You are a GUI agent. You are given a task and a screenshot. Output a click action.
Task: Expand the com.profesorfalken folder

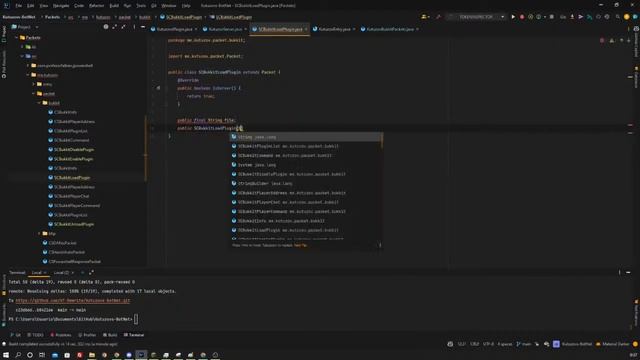pos(28,65)
